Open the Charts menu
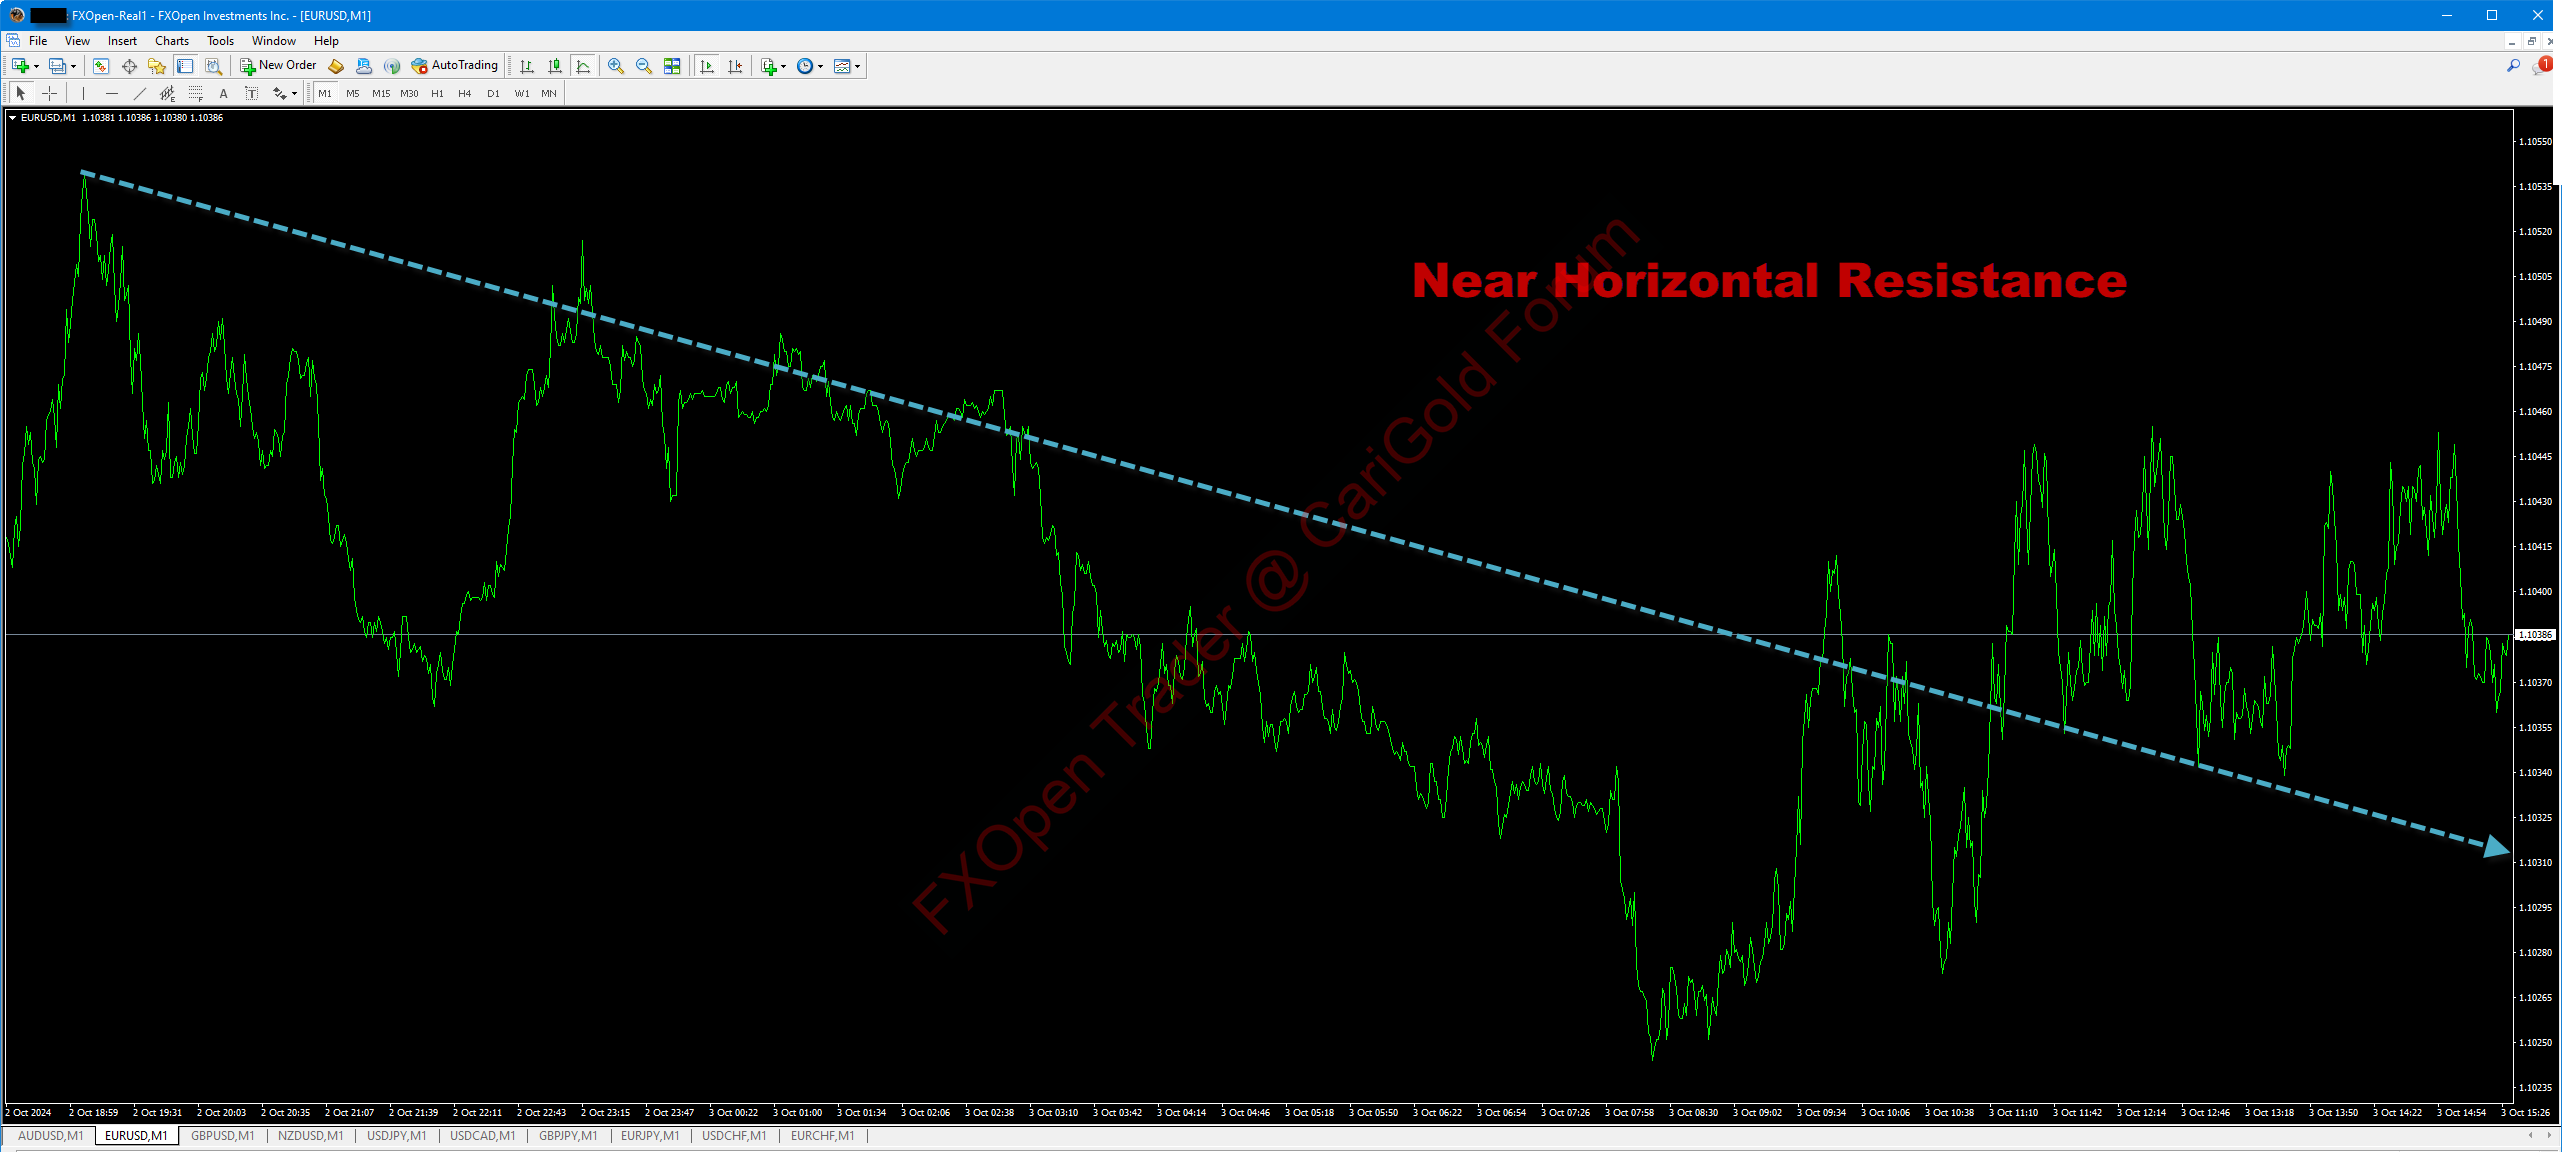2562x1152 pixels. [172, 41]
